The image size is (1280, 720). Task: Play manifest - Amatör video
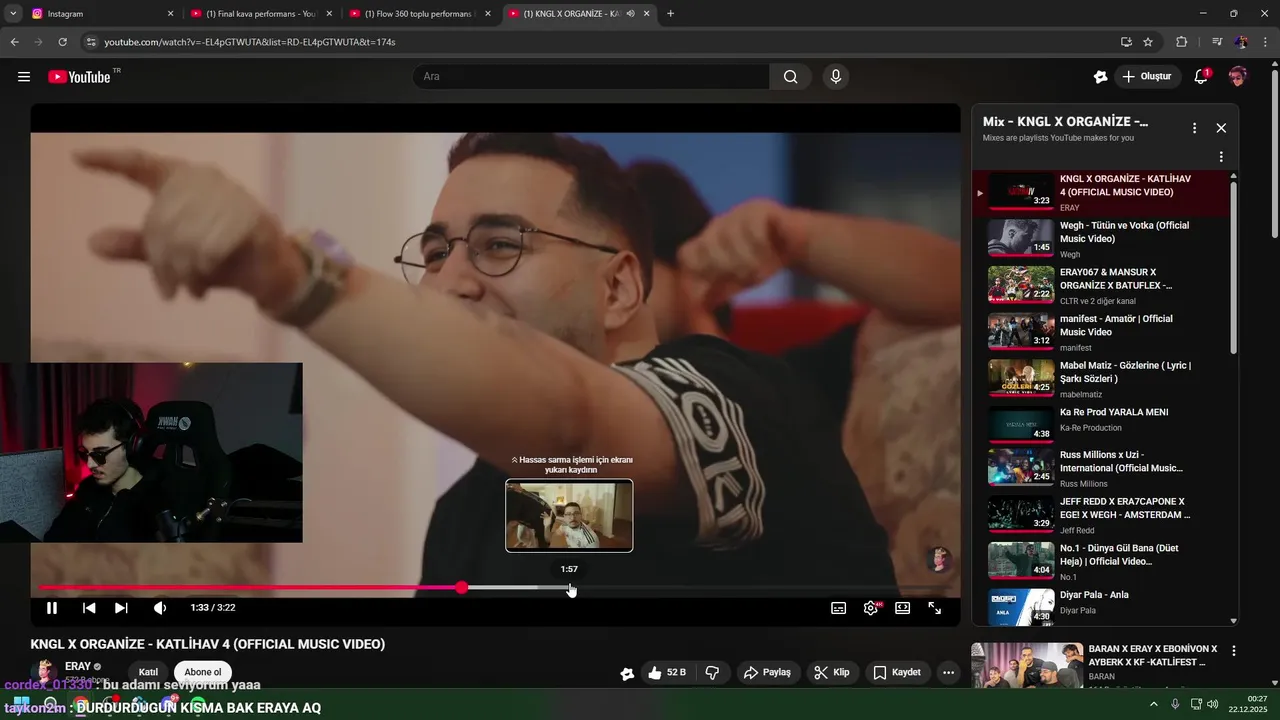(x=1100, y=332)
